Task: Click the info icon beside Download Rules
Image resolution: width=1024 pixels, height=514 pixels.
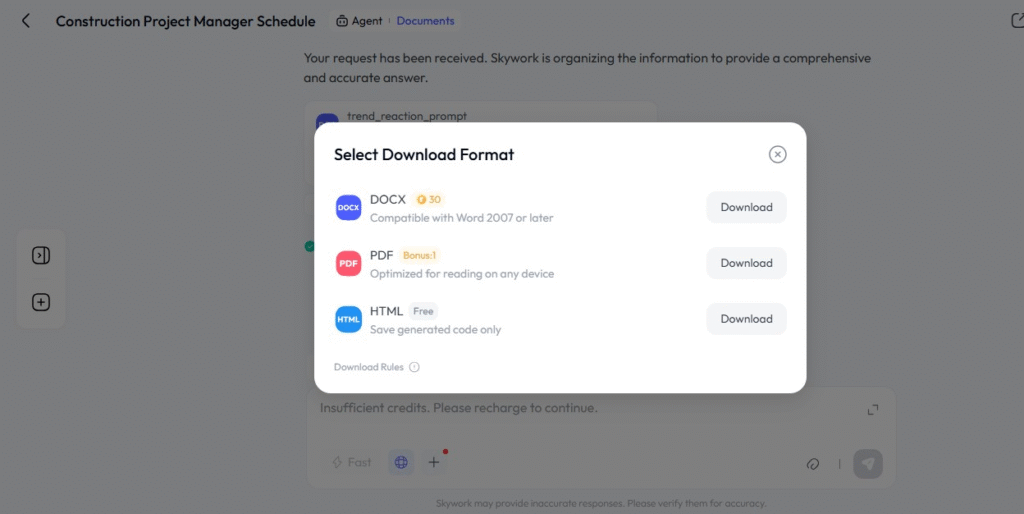Action: (x=414, y=367)
